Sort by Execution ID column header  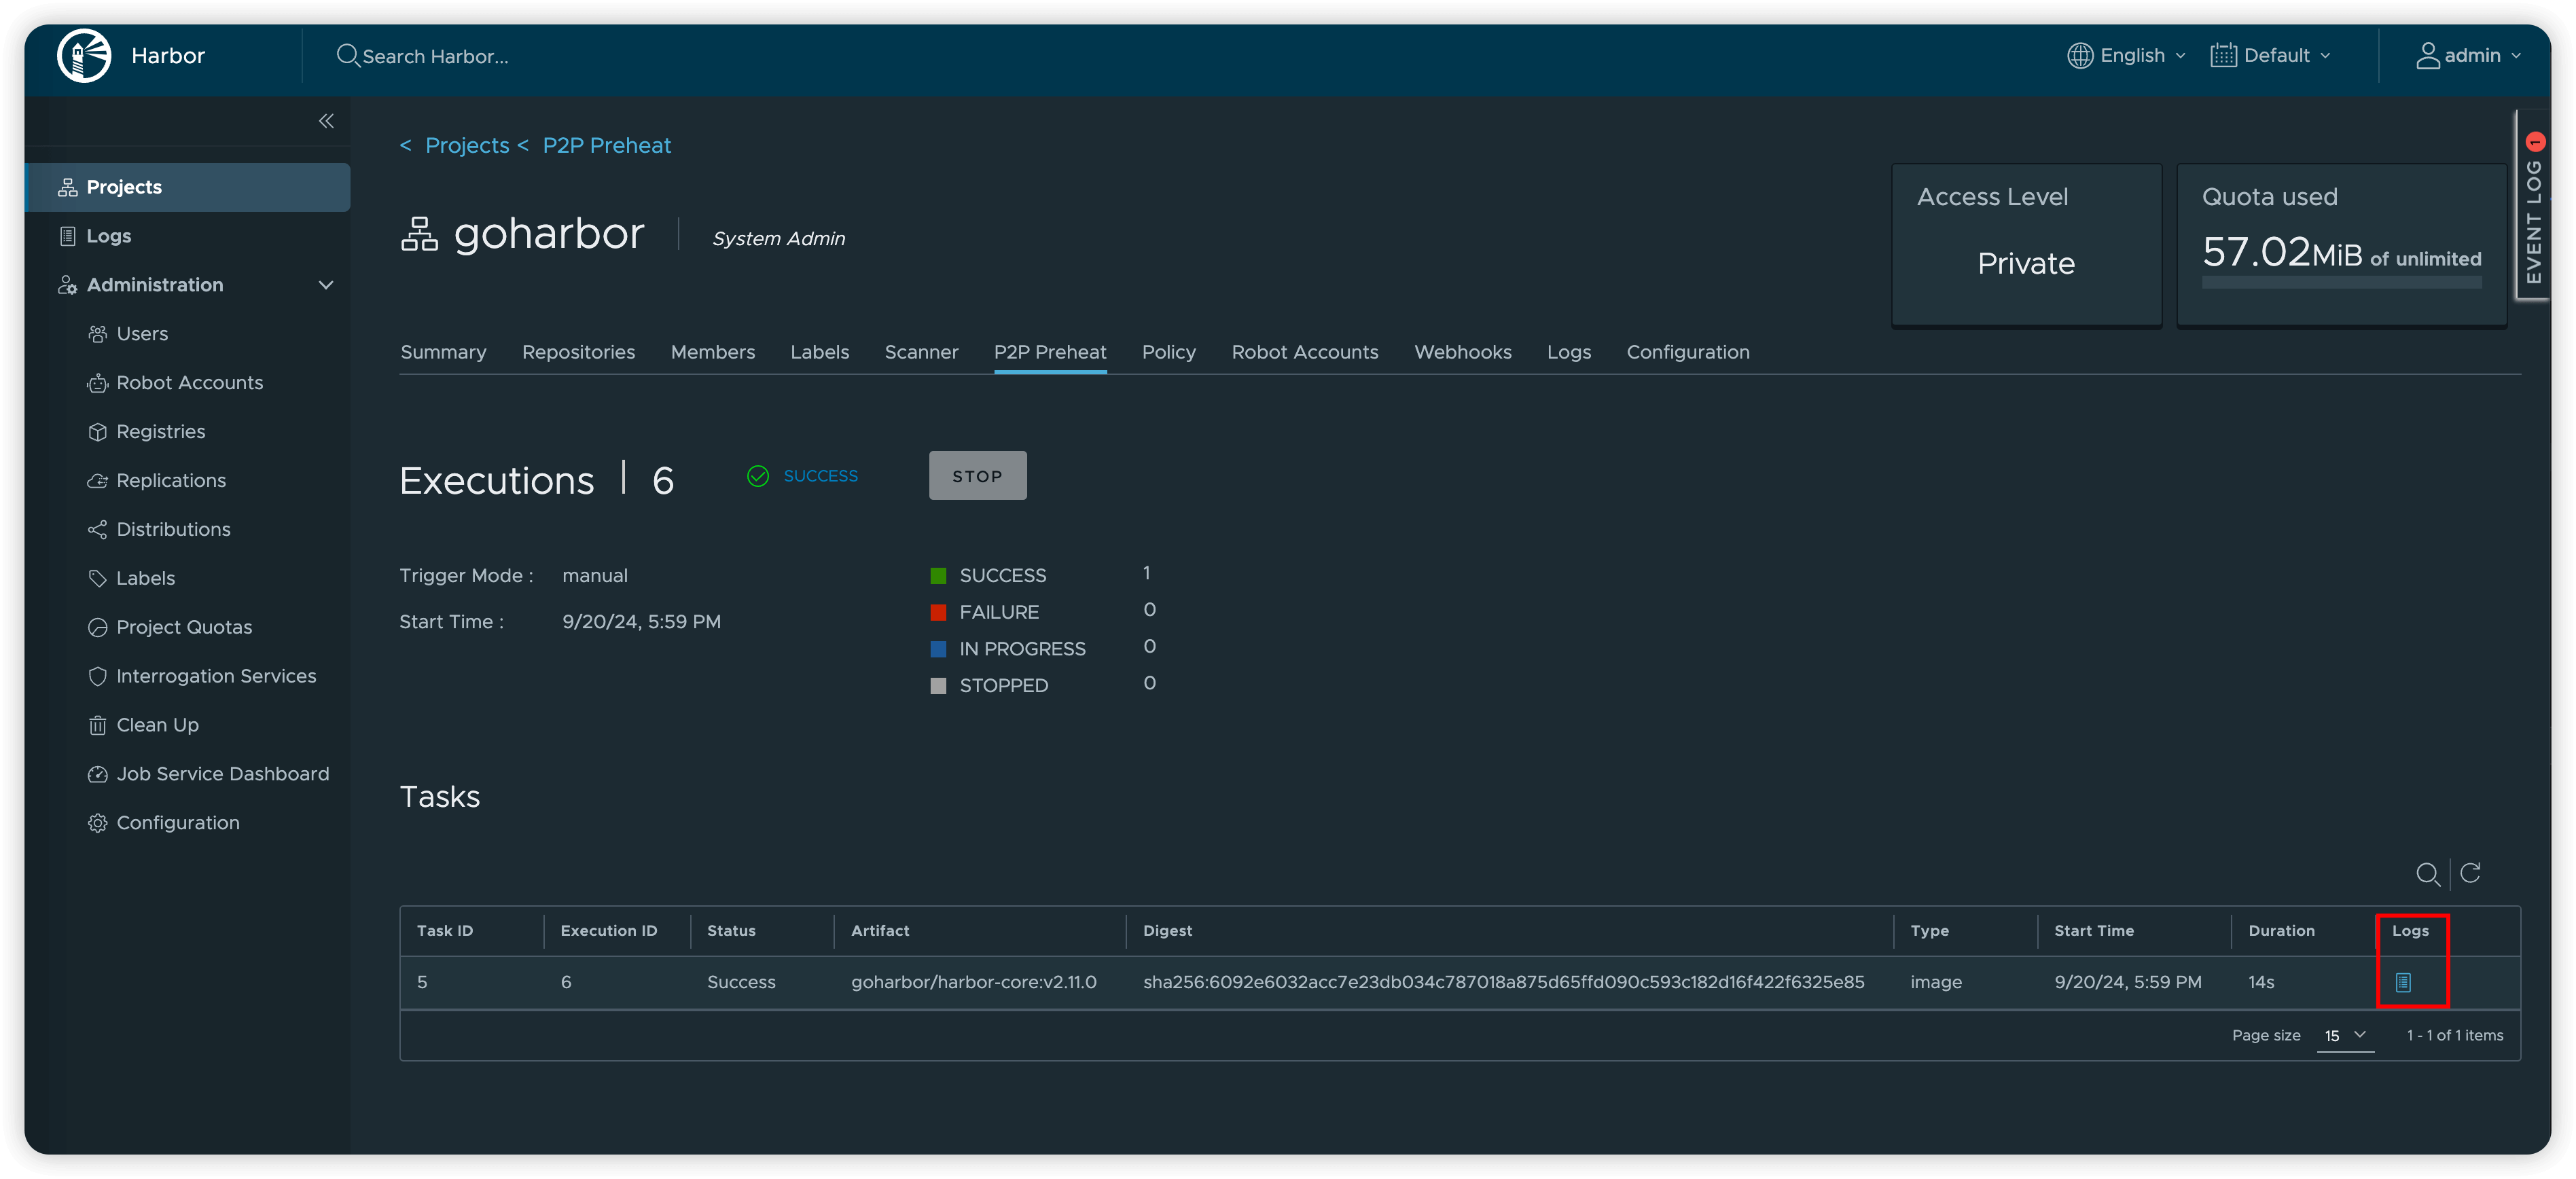coord(608,931)
